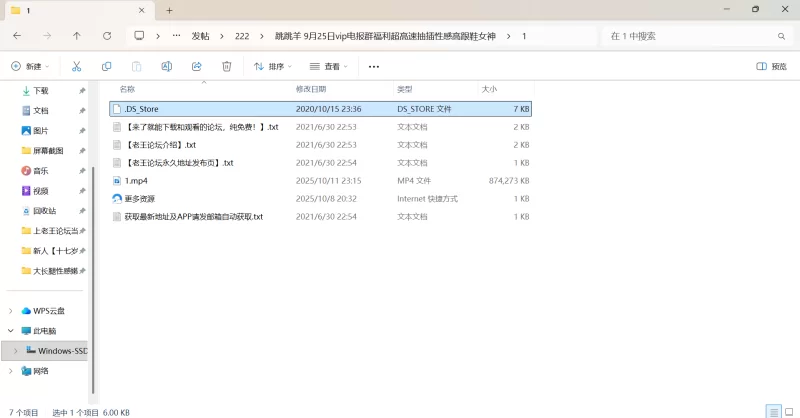800x418 pixels.
Task: Refresh the current folder view
Action: (107, 35)
